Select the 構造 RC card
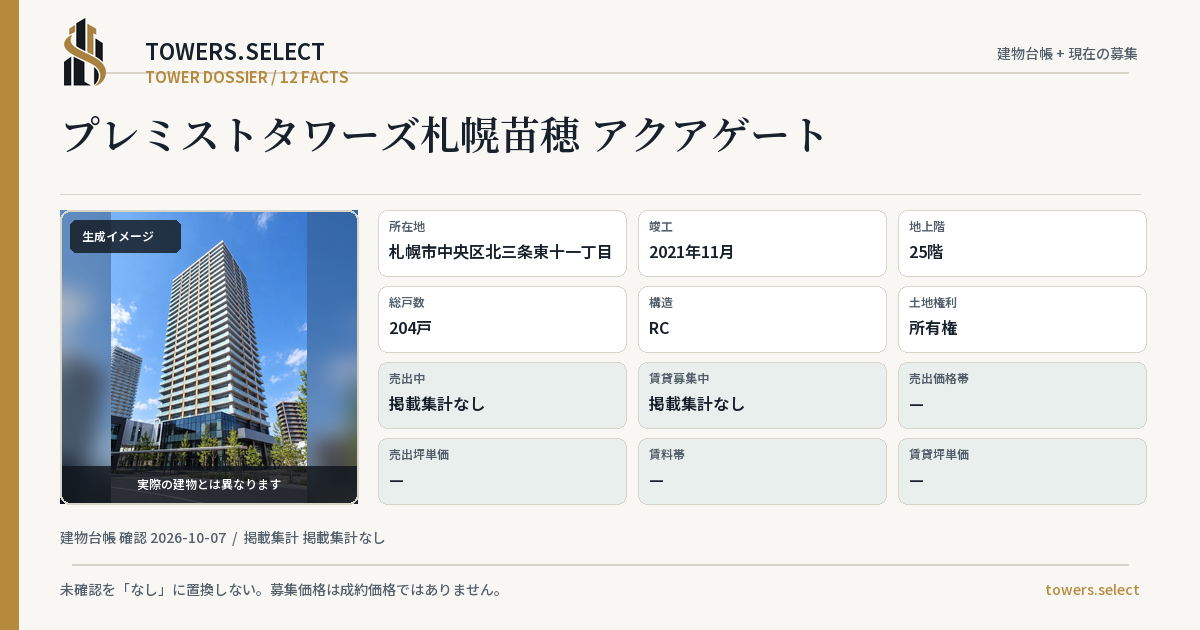Viewport: 1200px width, 630px height. 762,319
